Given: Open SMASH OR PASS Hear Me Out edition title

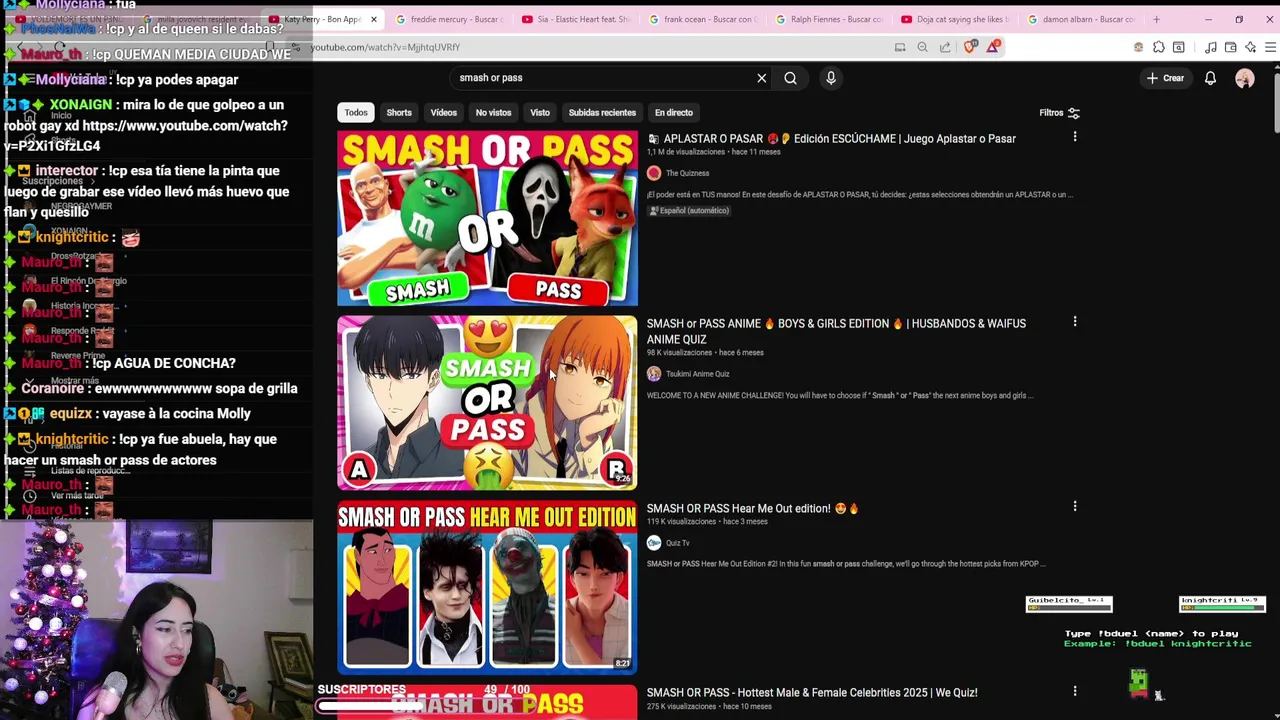Looking at the screenshot, I should [752, 508].
